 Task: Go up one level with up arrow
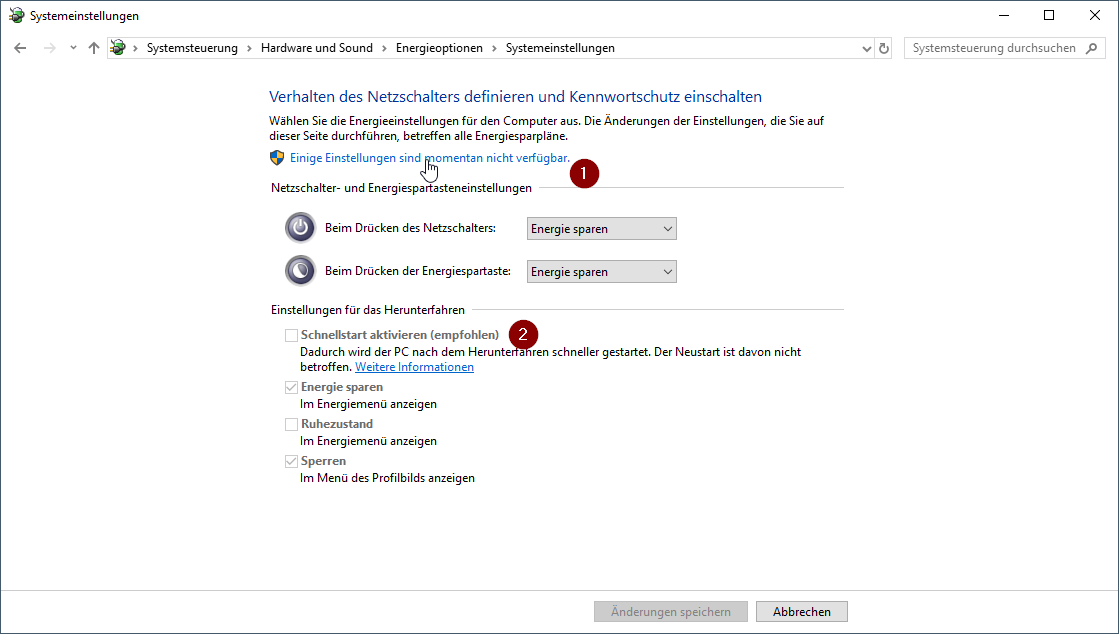(x=93, y=48)
